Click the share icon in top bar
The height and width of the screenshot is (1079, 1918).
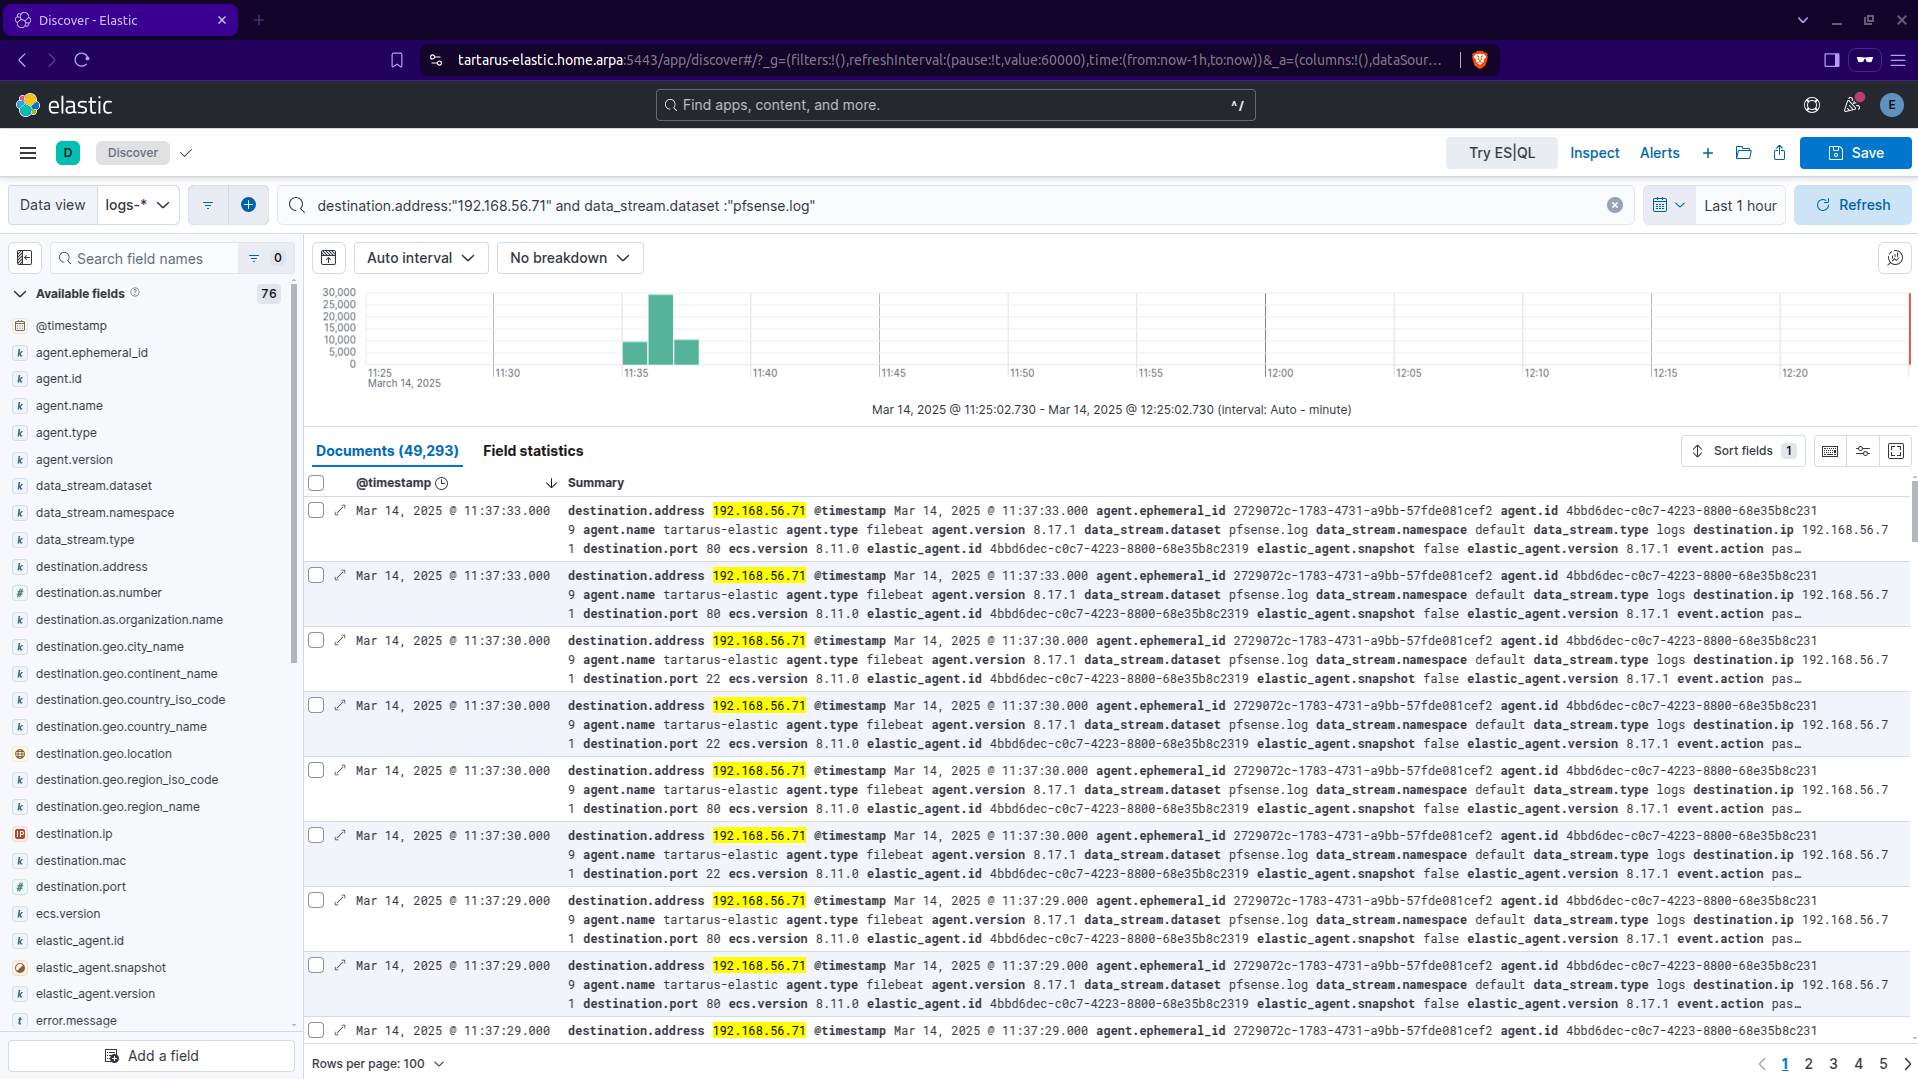point(1779,153)
